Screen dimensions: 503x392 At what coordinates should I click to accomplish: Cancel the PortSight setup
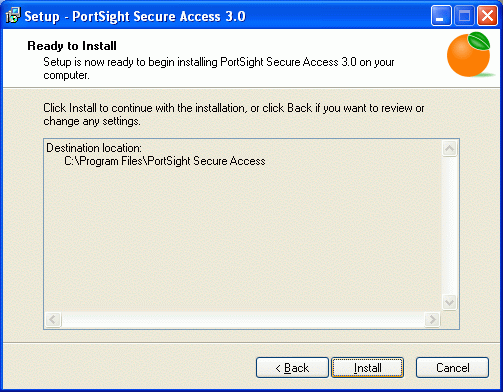point(452,368)
